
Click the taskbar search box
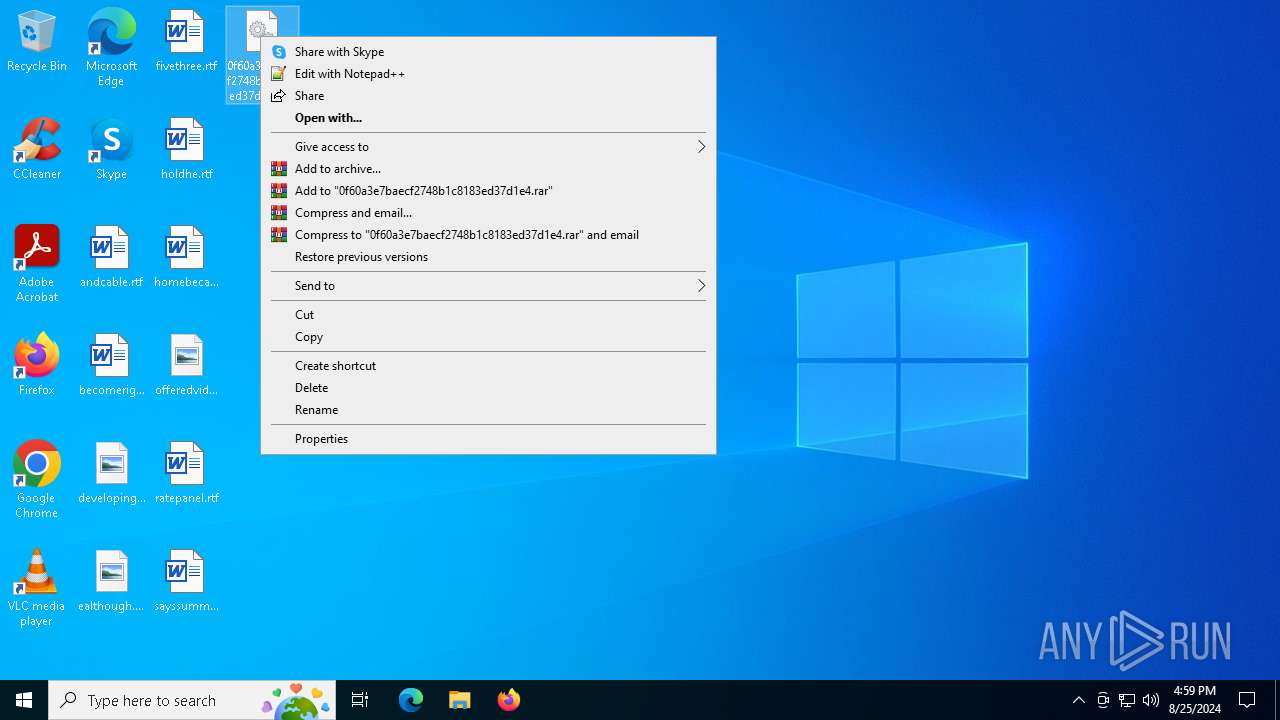tap(192, 700)
